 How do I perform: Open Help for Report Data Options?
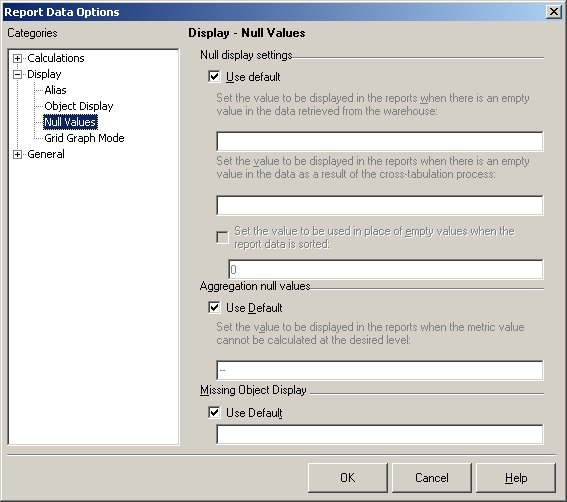pyautogui.click(x=516, y=478)
